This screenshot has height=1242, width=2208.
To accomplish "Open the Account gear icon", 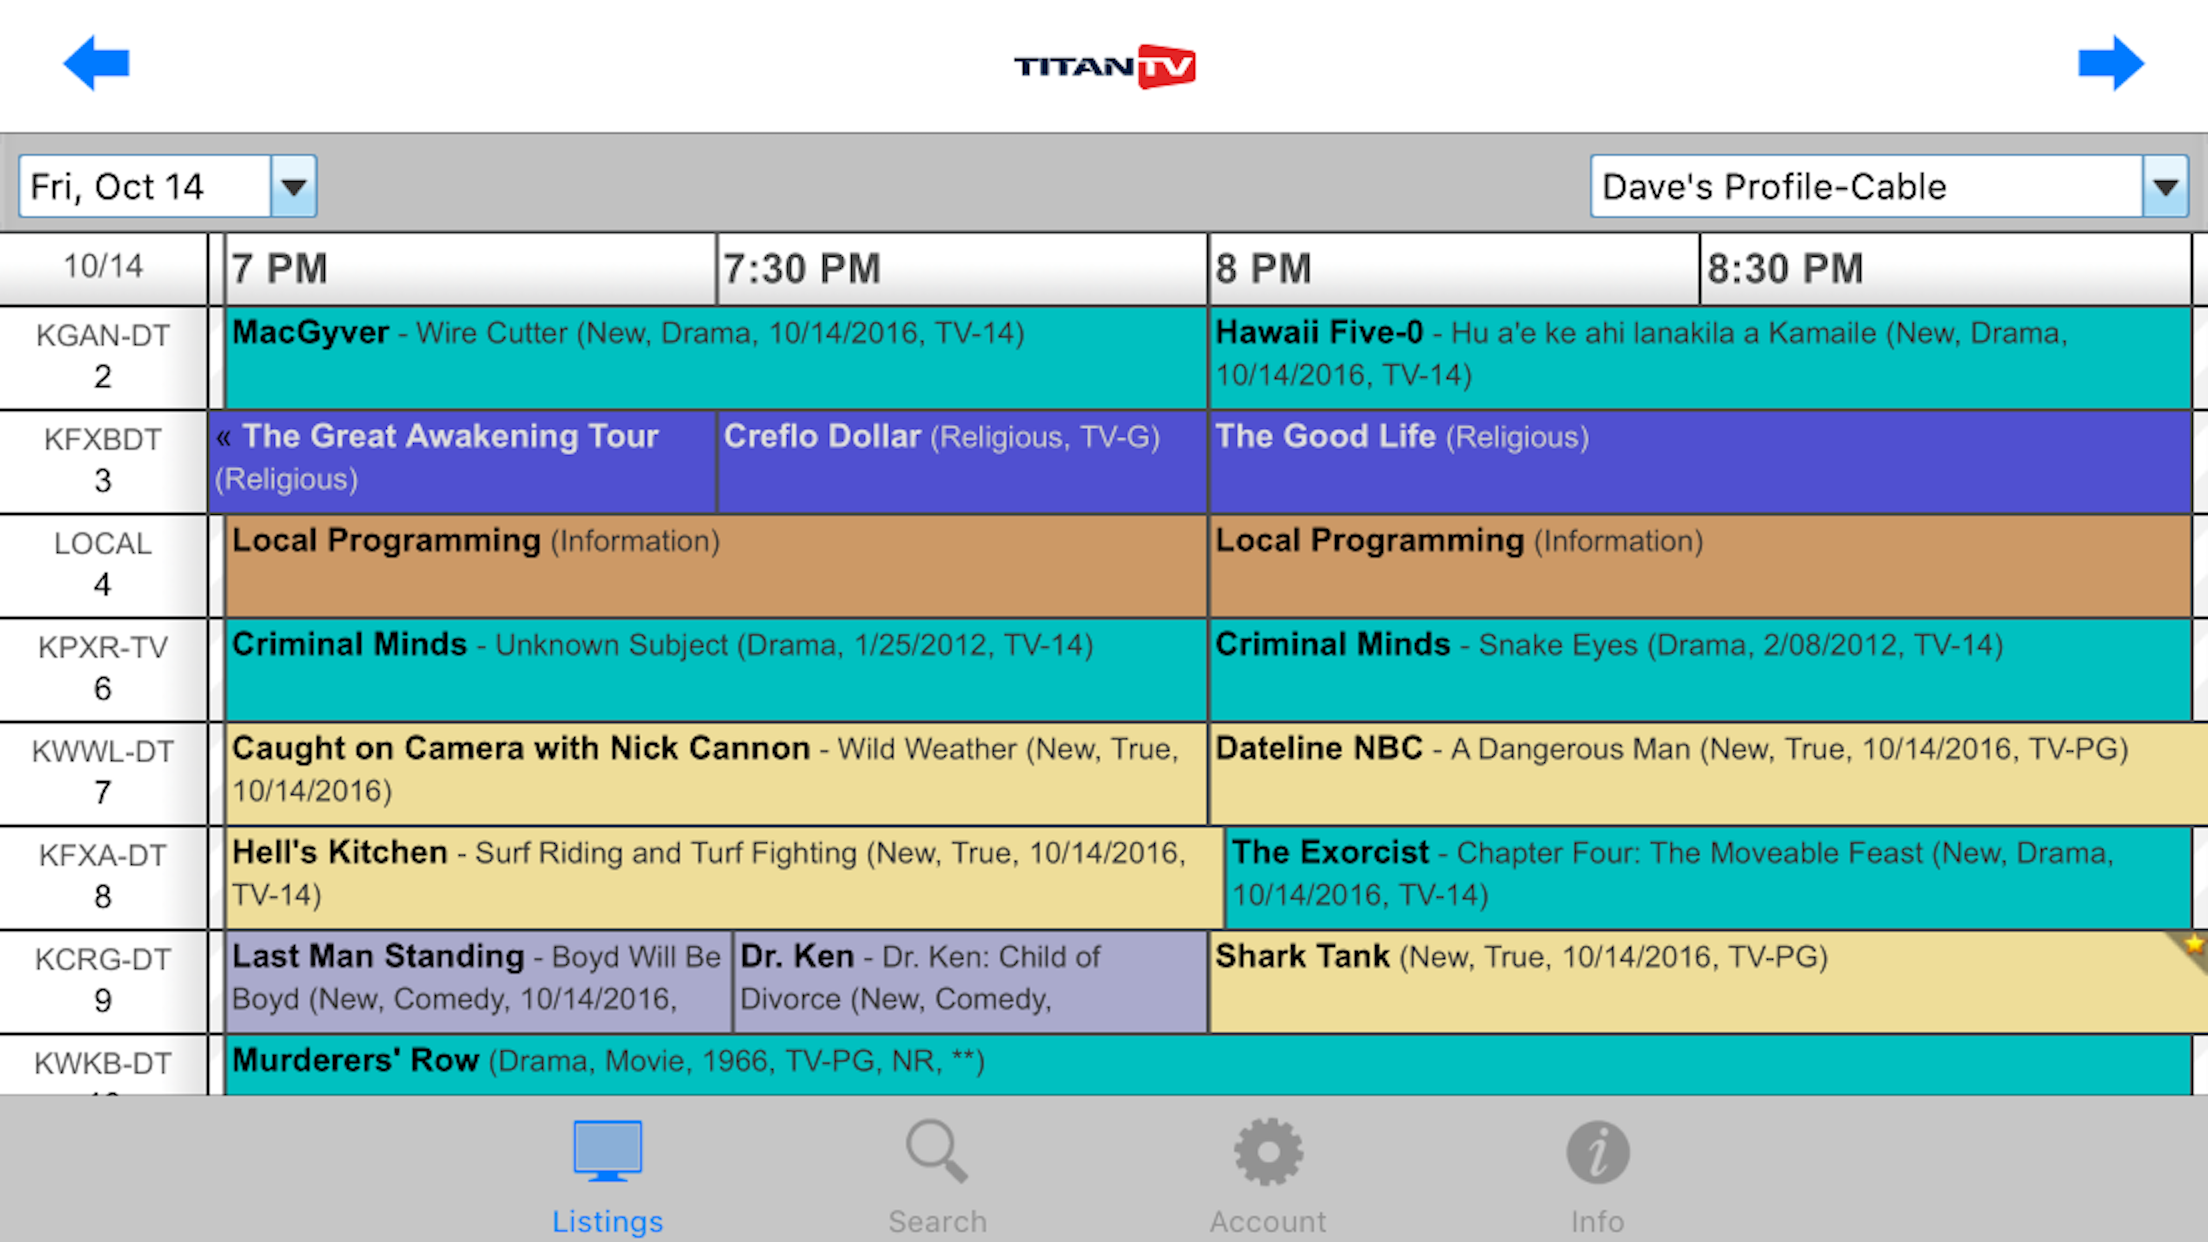I will coord(1267,1152).
